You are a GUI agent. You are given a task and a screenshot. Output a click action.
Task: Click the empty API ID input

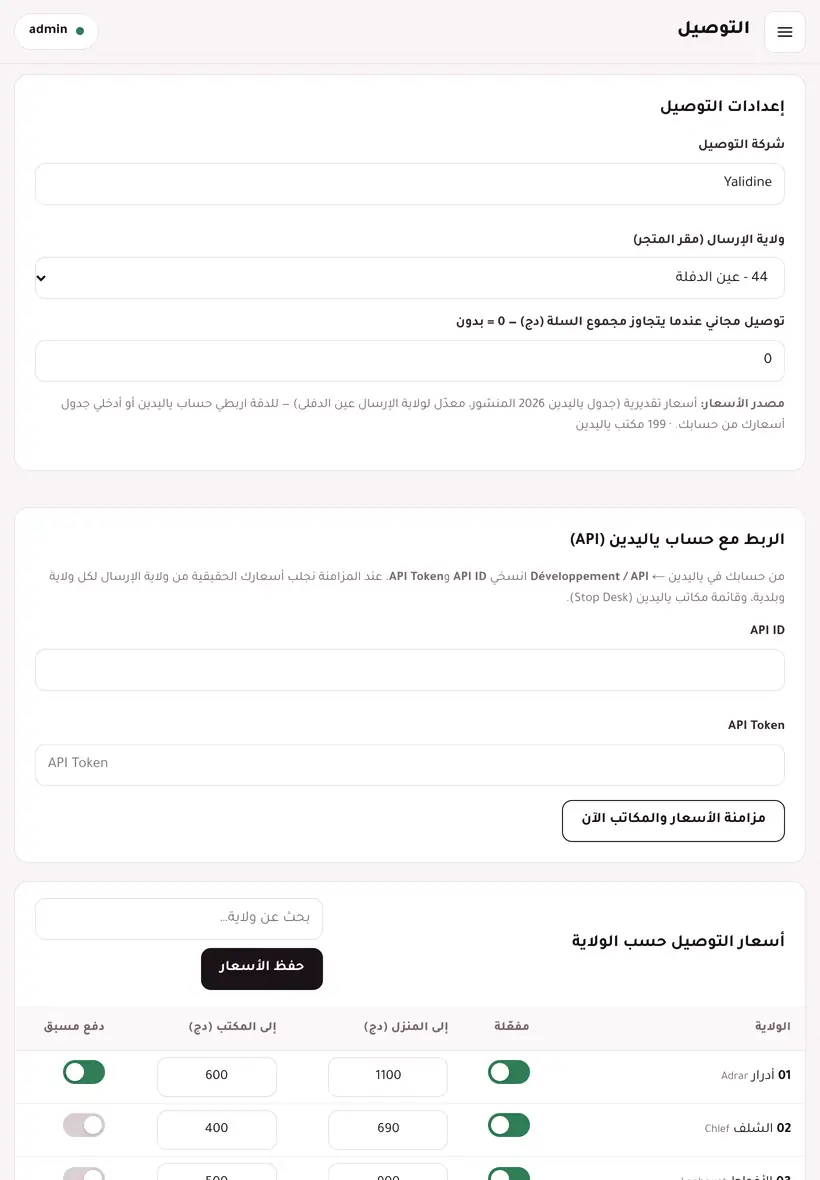[410, 670]
